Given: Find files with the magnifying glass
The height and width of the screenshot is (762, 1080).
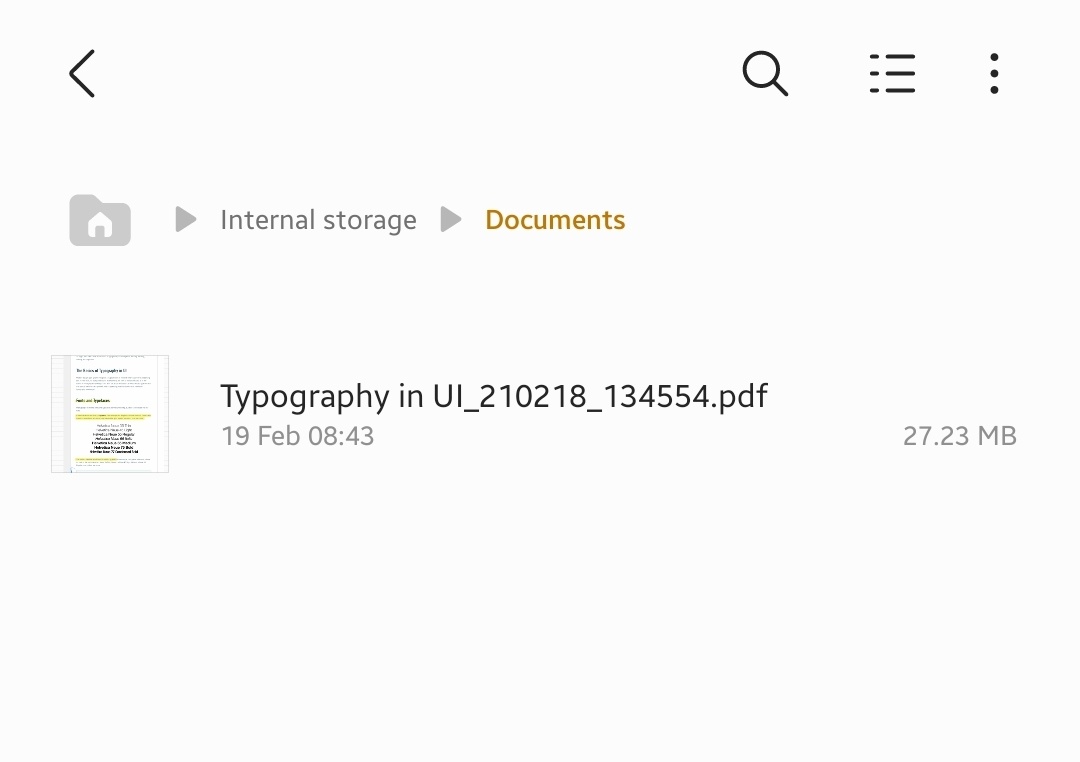Looking at the screenshot, I should (765, 73).
